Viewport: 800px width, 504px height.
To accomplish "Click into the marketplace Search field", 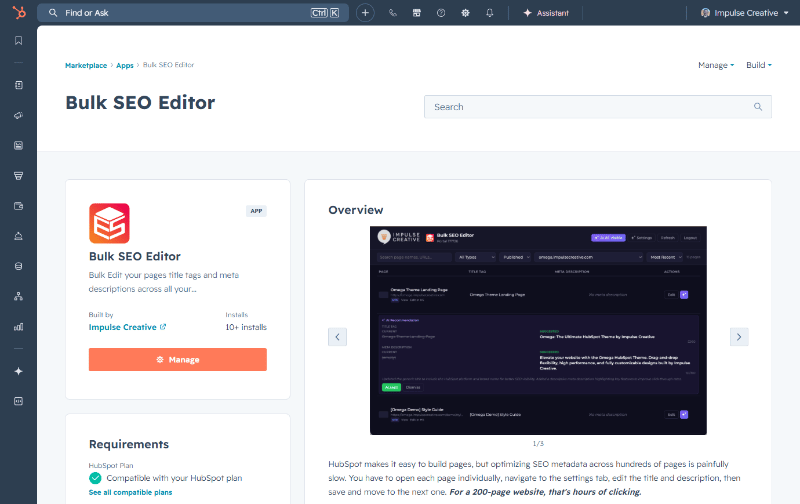I will (x=597, y=107).
